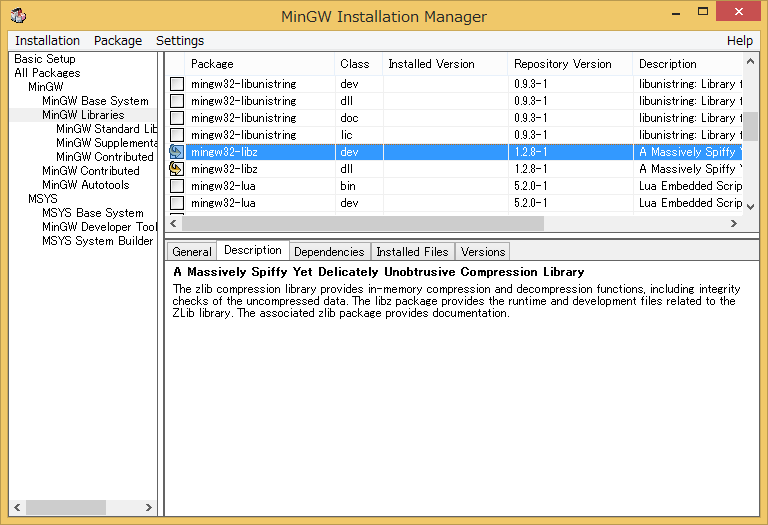The width and height of the screenshot is (768, 525).
Task: Click package list scroll left arrow
Action: point(173,223)
